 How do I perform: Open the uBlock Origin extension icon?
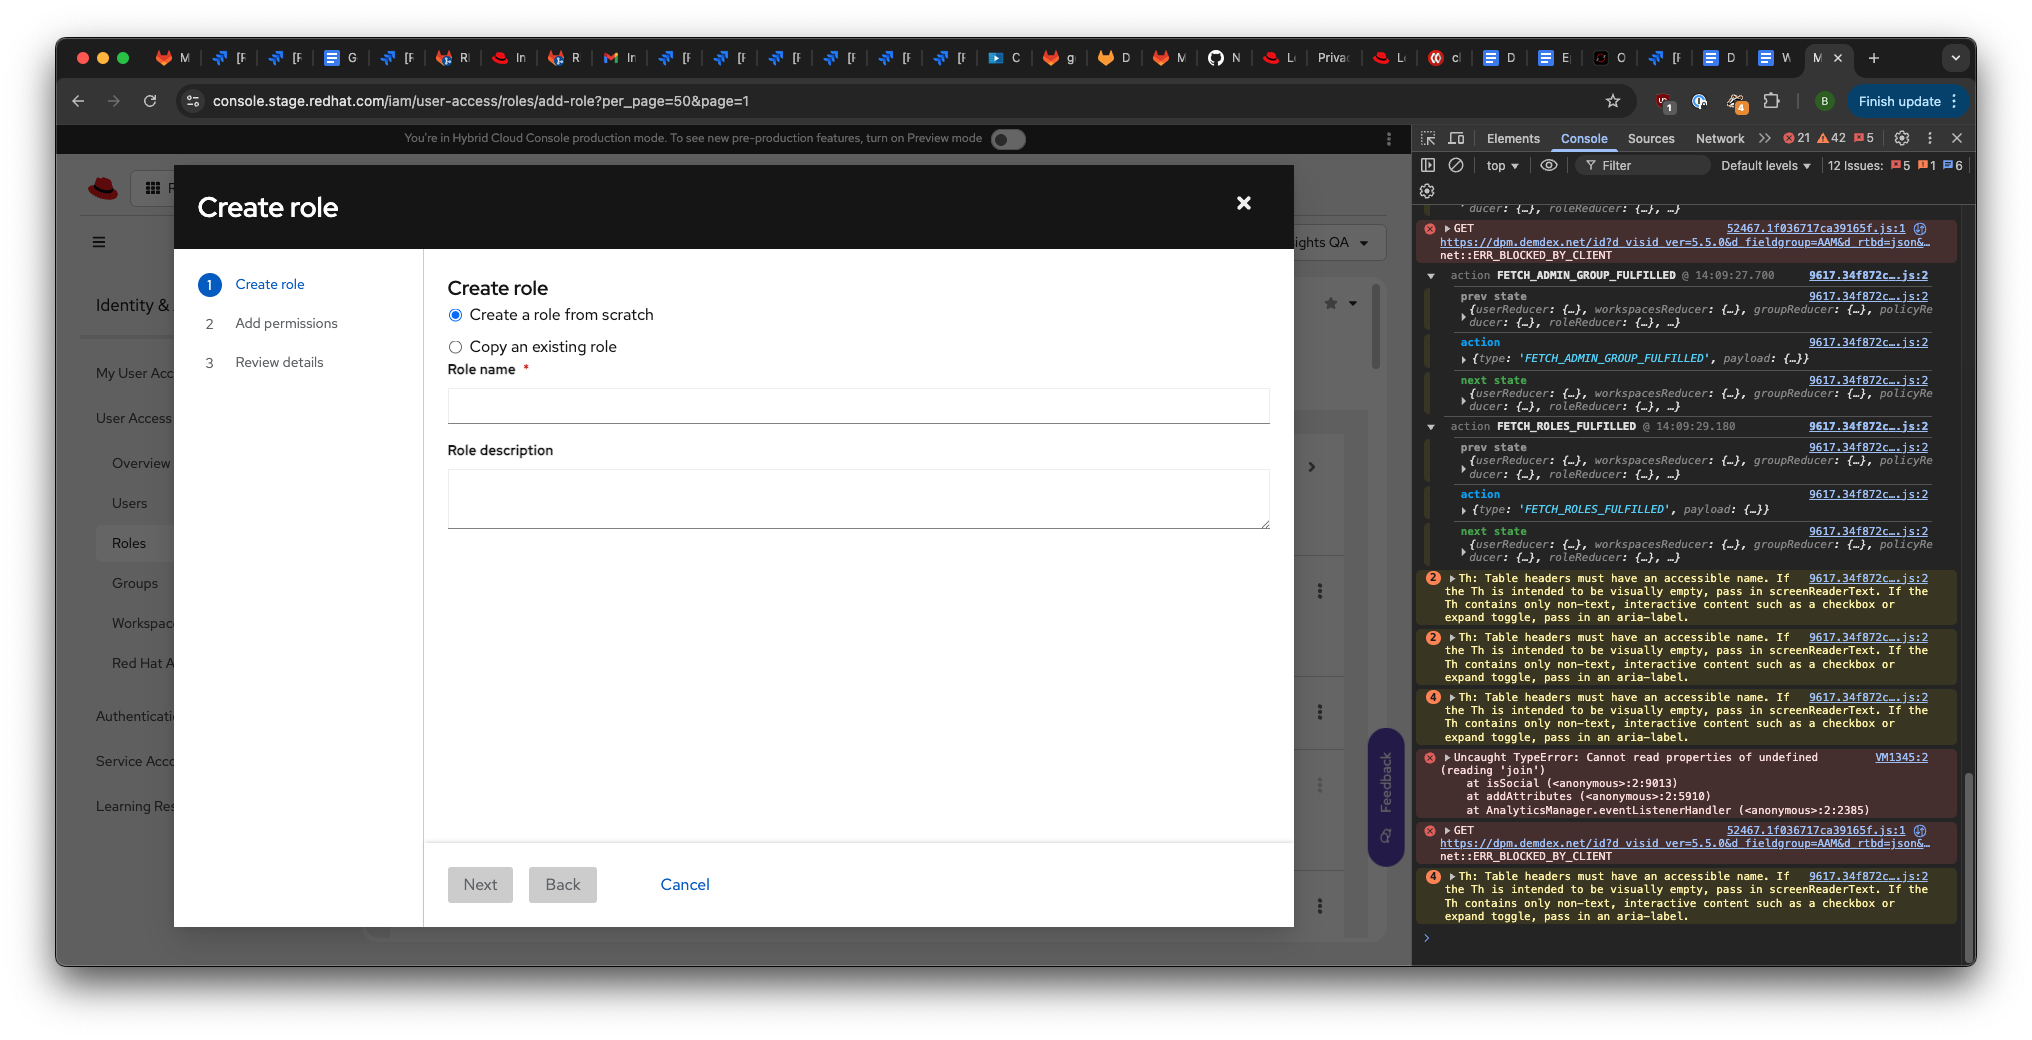click(x=1664, y=101)
